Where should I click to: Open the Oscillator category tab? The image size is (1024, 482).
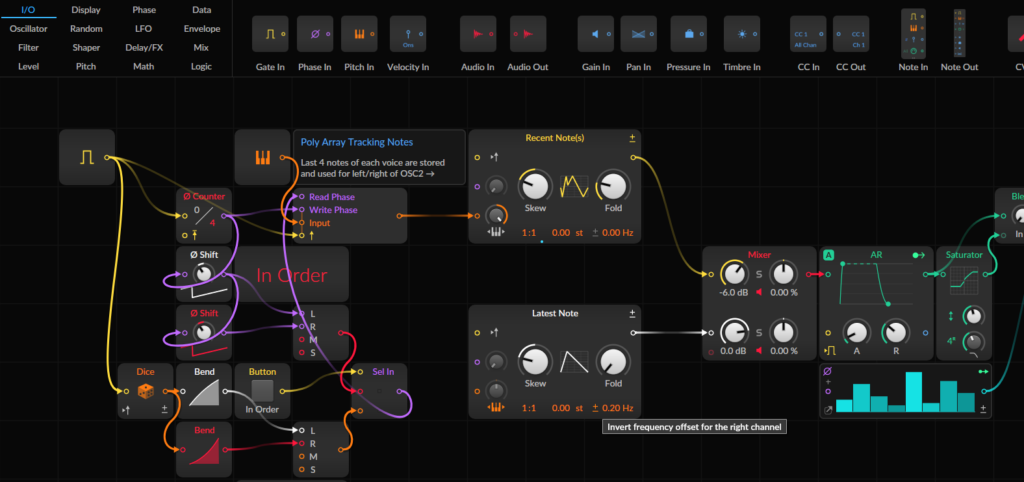click(x=28, y=29)
